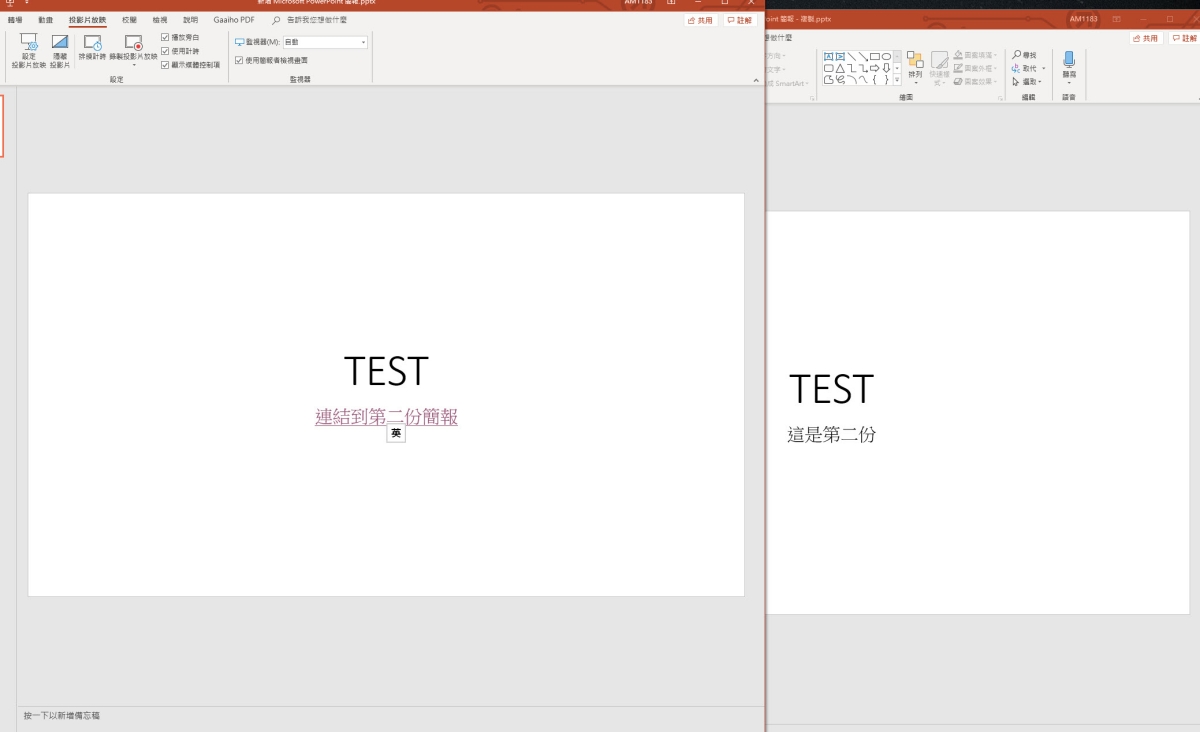Open 設定投影片放映 (Set Up Slide Show)
The height and width of the screenshot is (732, 1200).
click(29, 43)
